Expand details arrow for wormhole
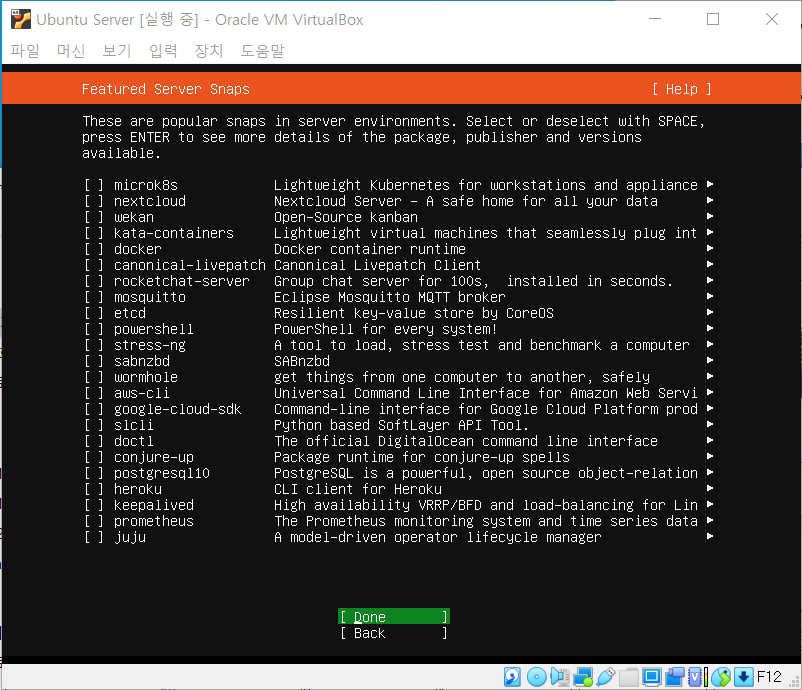Screen dimensions: 802x690 (710, 376)
